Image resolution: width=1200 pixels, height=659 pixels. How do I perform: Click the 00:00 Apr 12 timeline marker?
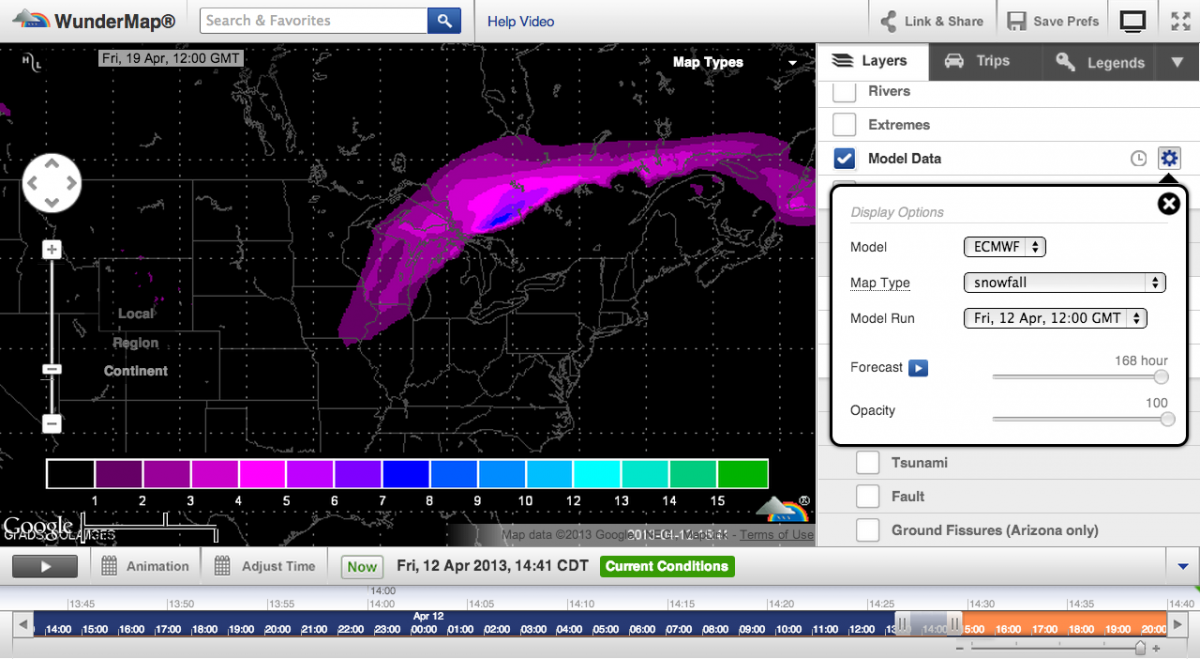[424, 629]
